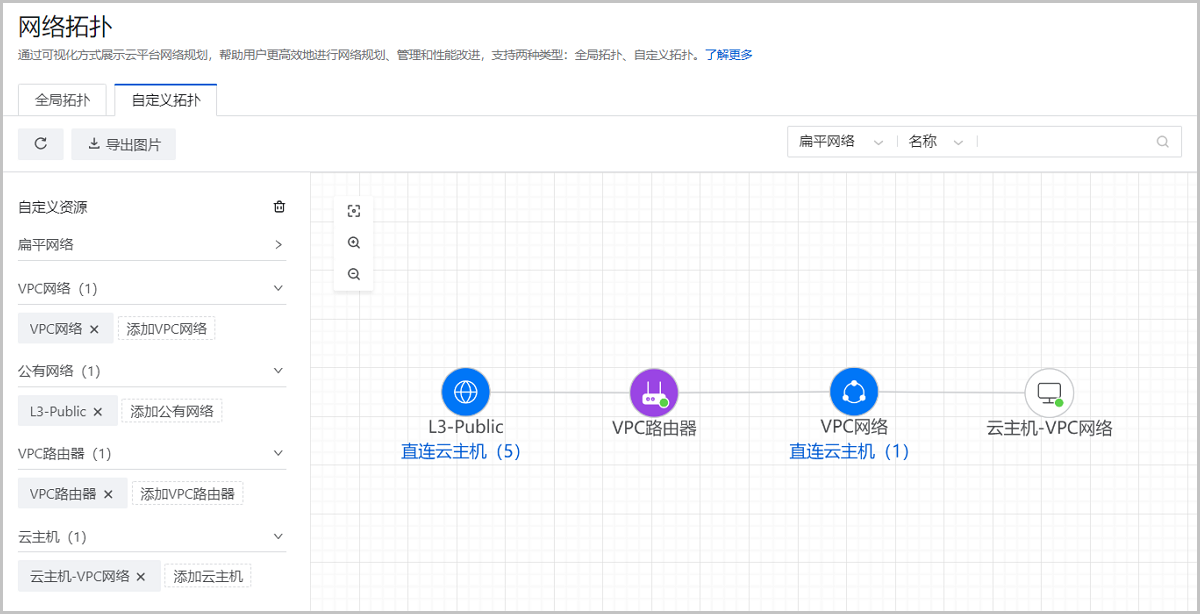Click the fit-to-screen canvas icon
The height and width of the screenshot is (614, 1200).
(353, 211)
